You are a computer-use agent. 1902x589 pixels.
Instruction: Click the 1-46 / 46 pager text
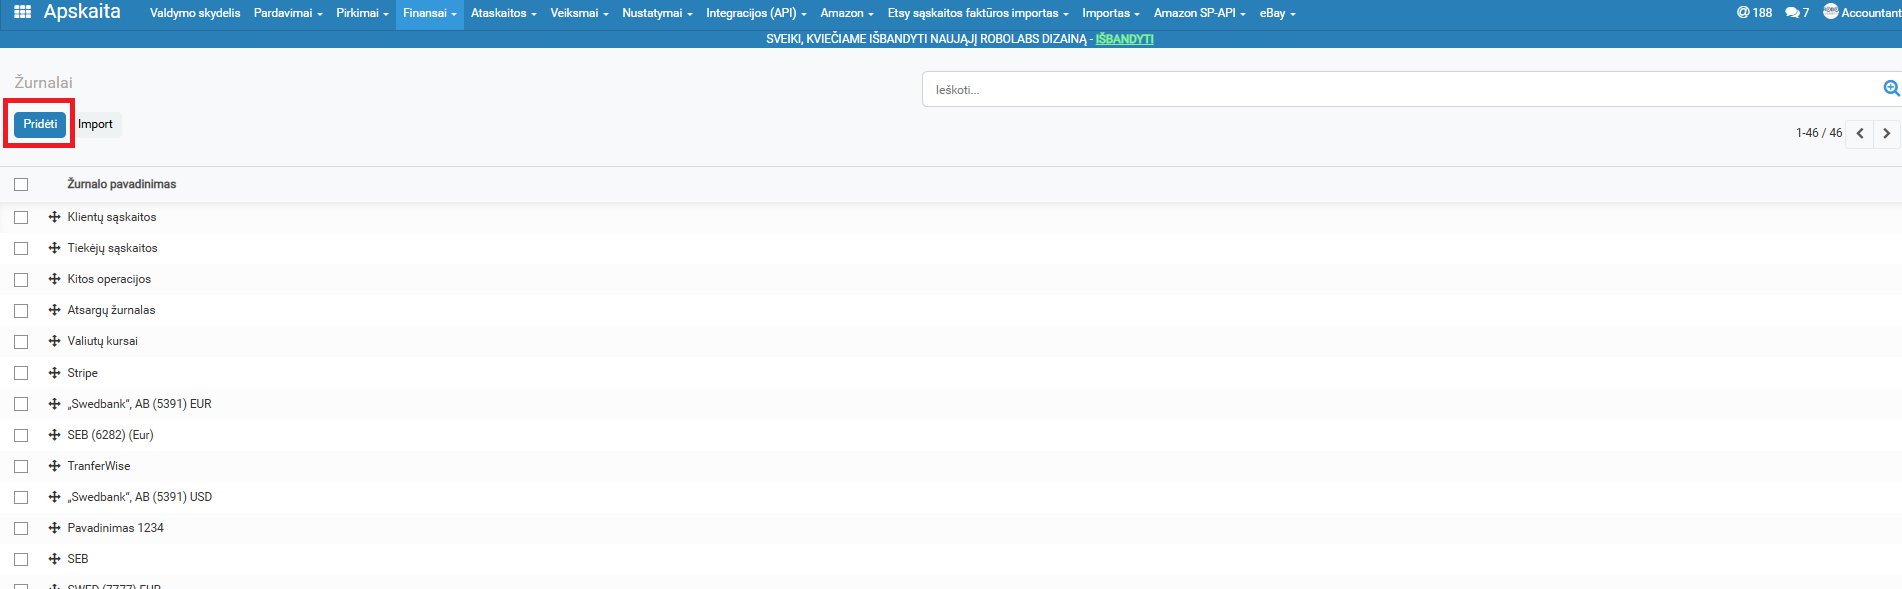1818,133
